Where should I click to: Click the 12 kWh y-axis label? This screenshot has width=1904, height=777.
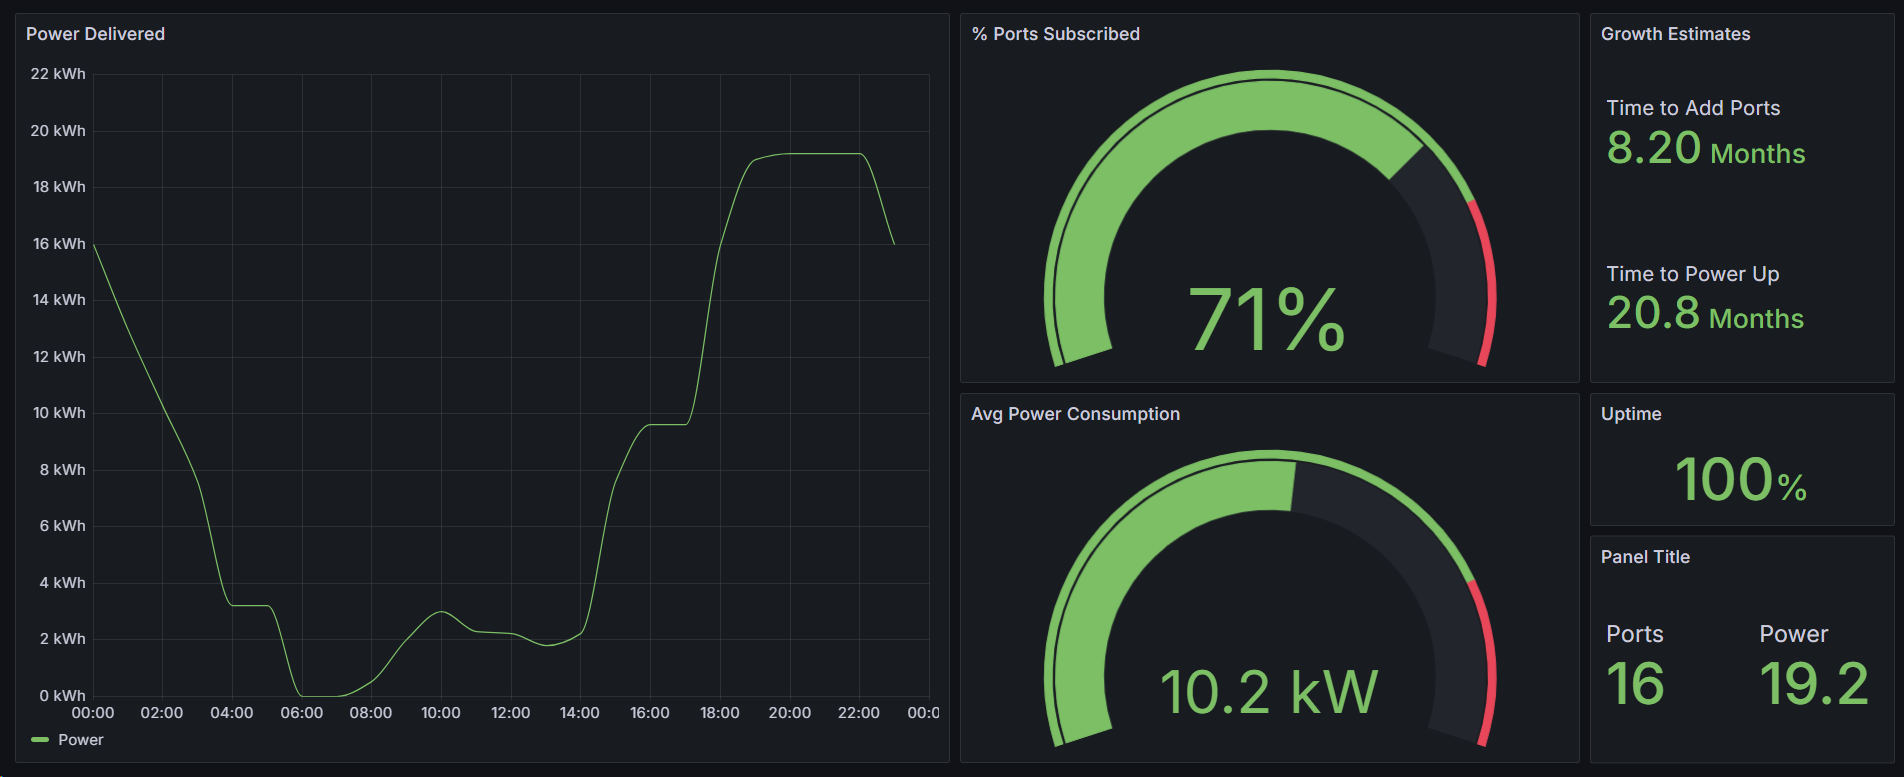[59, 357]
